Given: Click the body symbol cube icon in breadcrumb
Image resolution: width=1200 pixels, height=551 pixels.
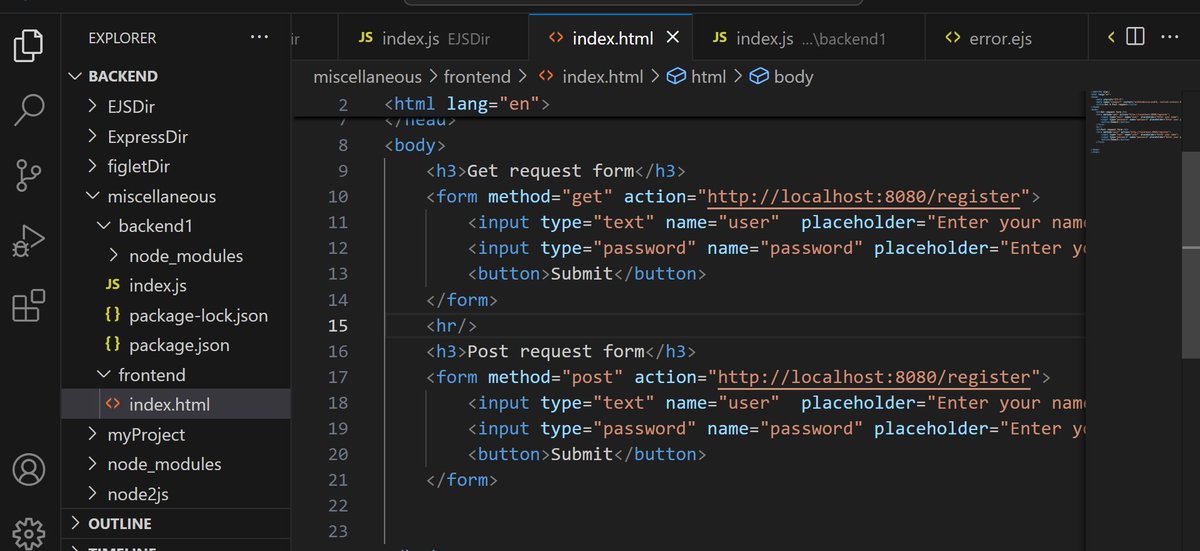Looking at the screenshot, I should (x=759, y=76).
